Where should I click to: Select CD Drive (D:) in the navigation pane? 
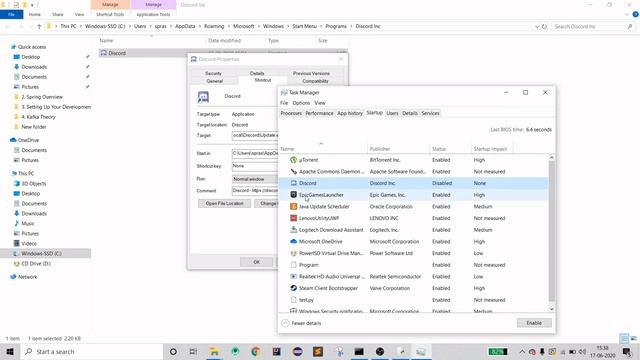pos(36,264)
